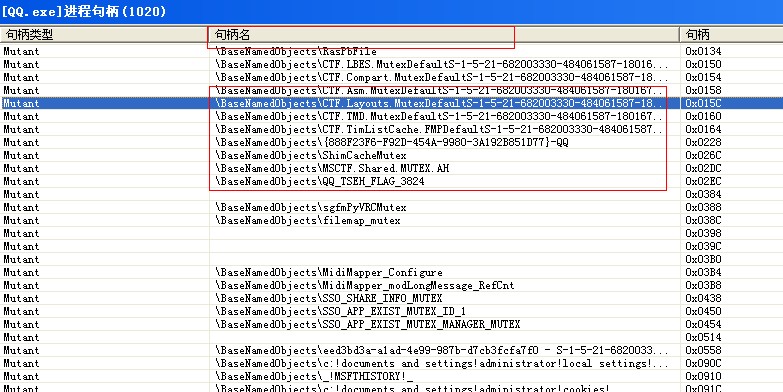783x392 pixels.
Task: Select the QQ_TSEH_FLAG_3824 handle name
Action: point(320,181)
